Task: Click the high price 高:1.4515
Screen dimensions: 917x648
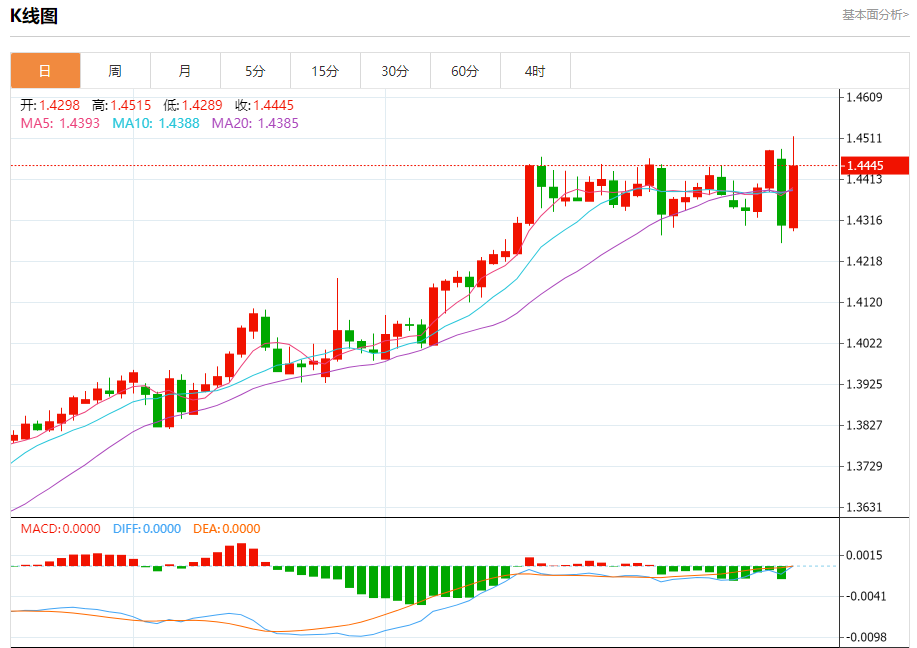Action: [121, 105]
